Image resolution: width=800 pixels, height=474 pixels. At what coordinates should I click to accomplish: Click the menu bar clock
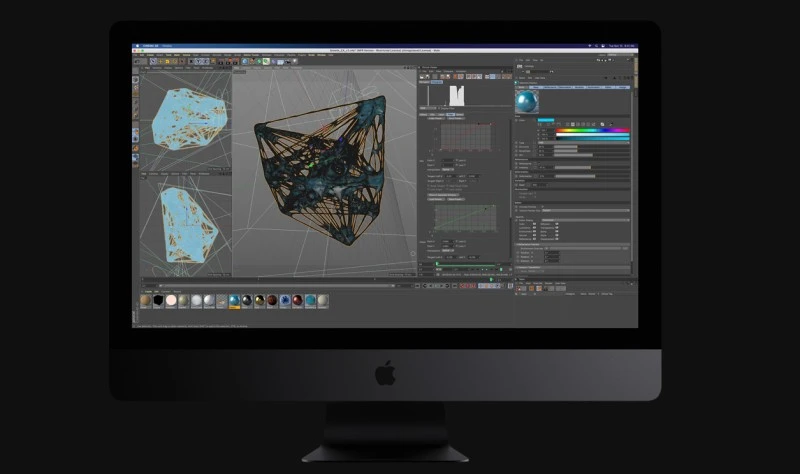[x=622, y=46]
